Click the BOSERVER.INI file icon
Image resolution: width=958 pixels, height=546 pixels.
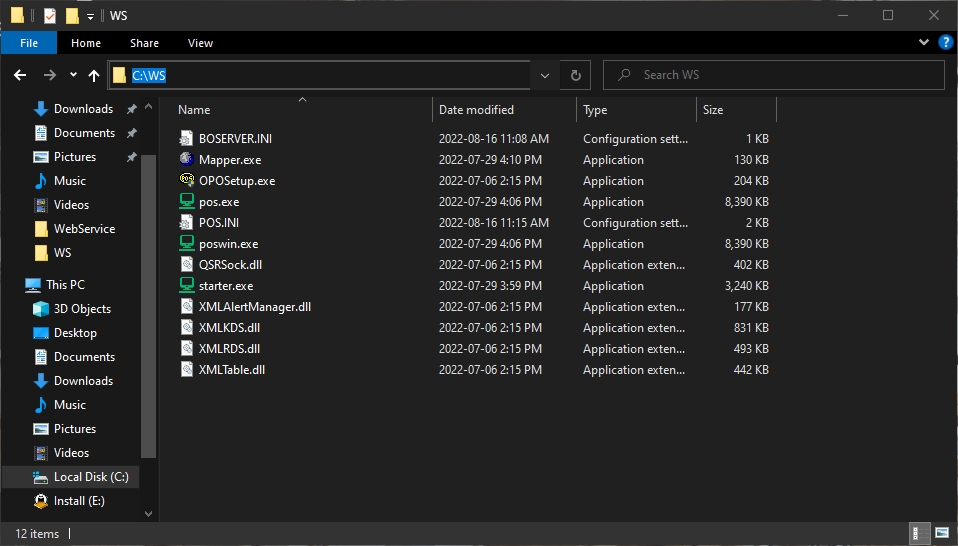[187, 139]
